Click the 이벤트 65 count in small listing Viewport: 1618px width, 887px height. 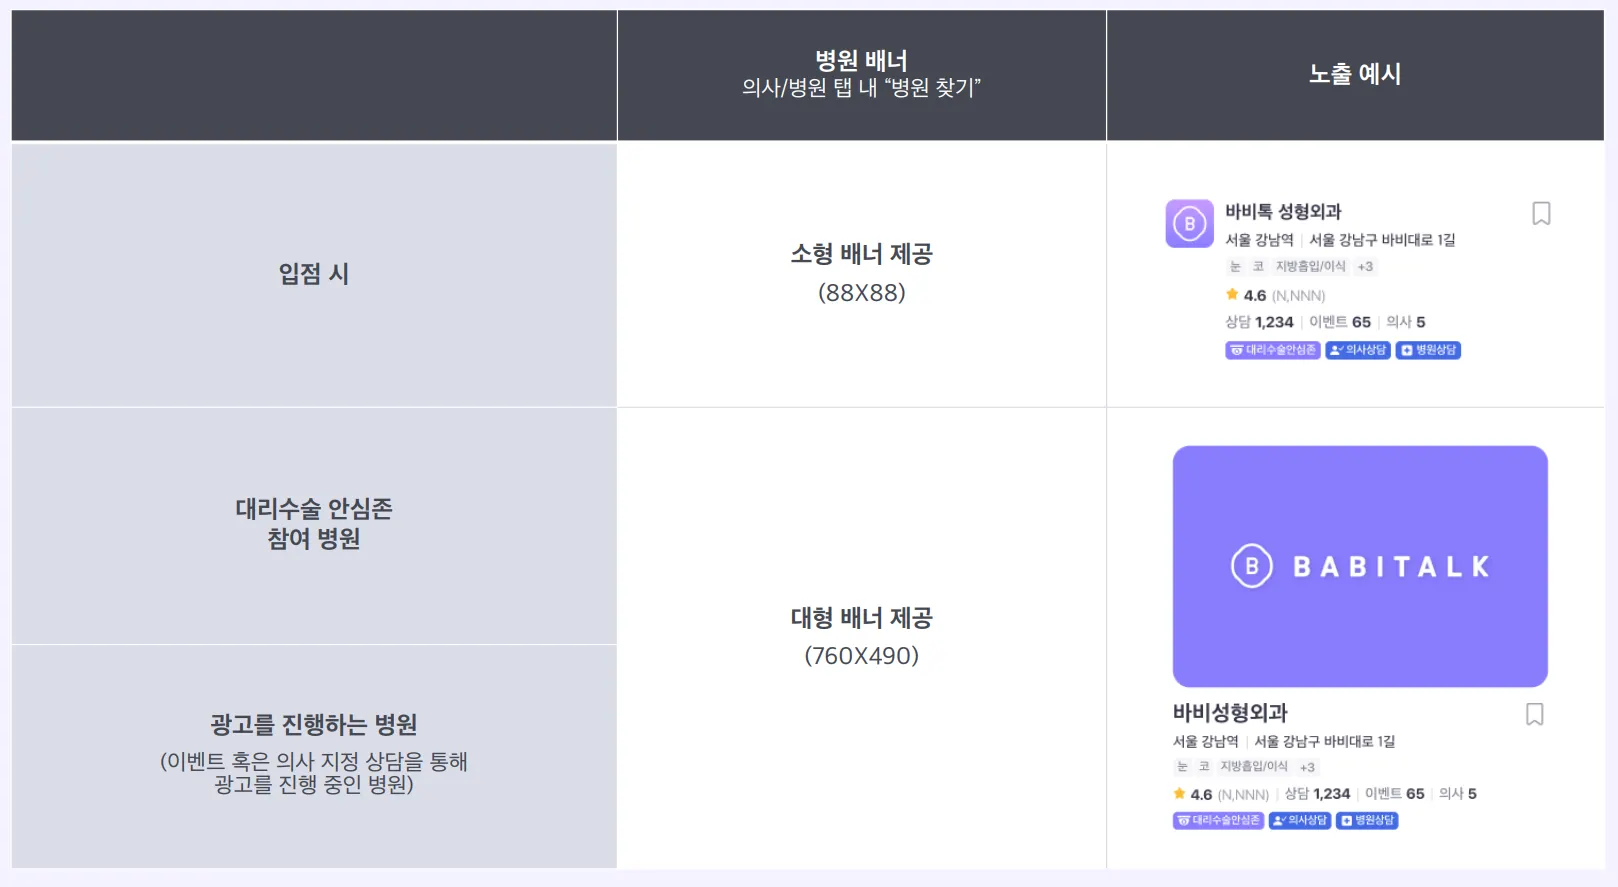(1340, 322)
